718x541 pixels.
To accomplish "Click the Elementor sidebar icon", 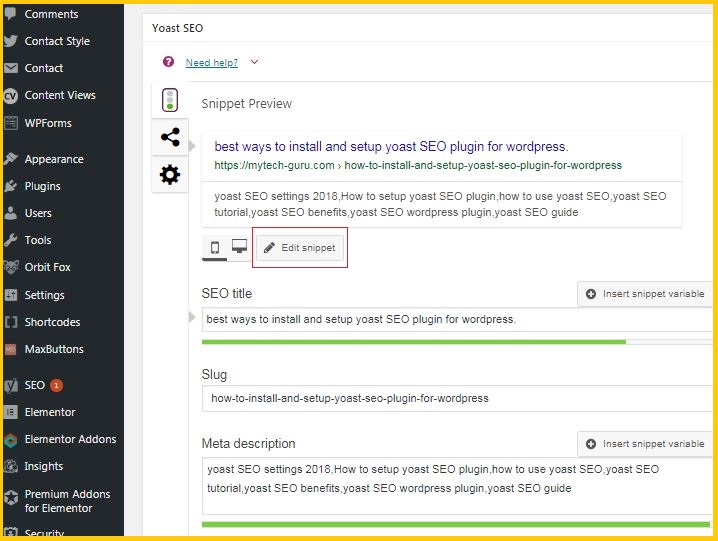I will 11,412.
